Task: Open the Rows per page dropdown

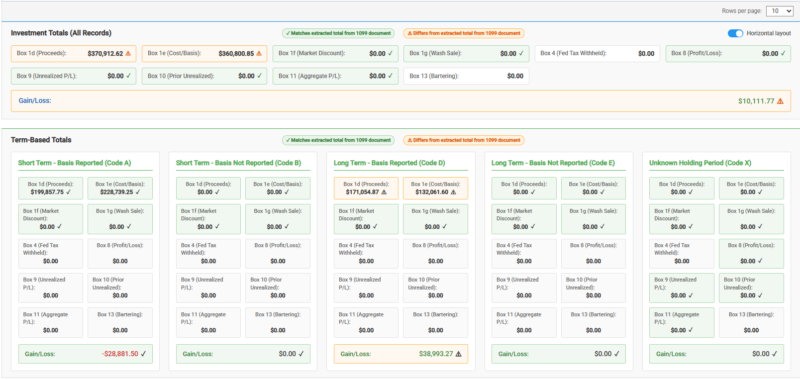Action: pos(780,11)
